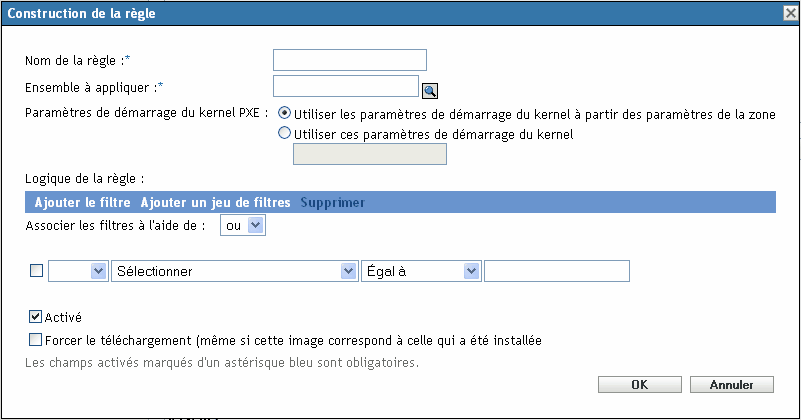Viewport: 801px width, 420px height.
Task: Select radio to use zone kernel parameters
Action: coord(286,113)
